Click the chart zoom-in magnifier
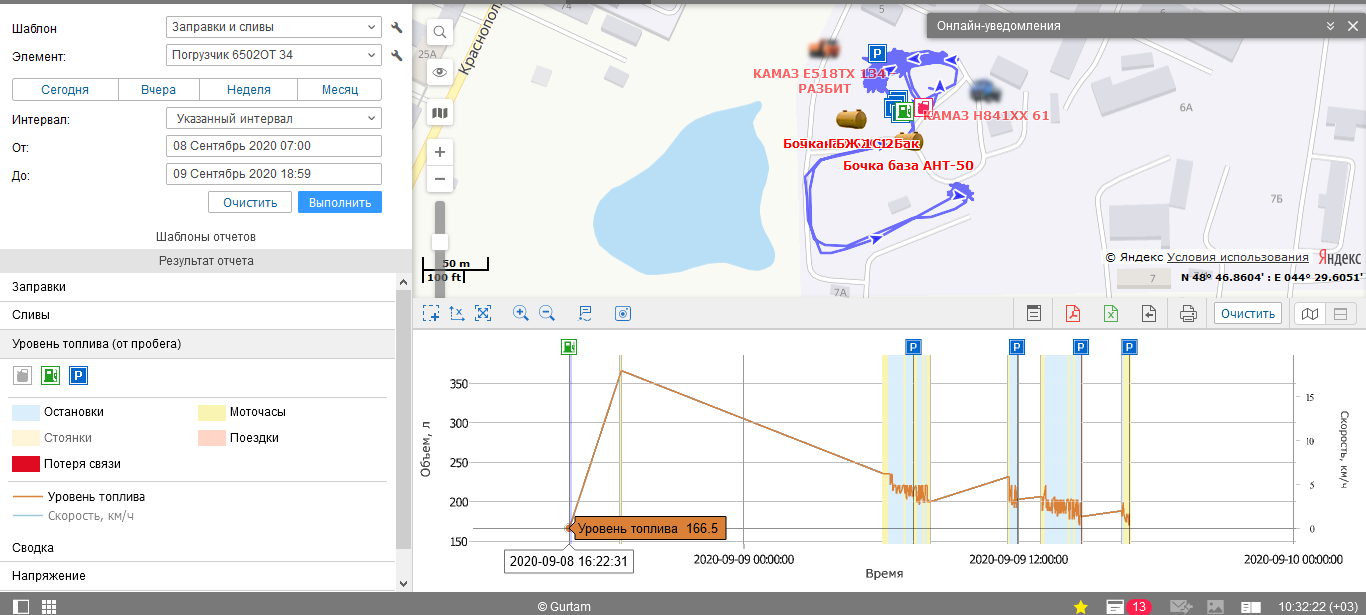 [520, 313]
